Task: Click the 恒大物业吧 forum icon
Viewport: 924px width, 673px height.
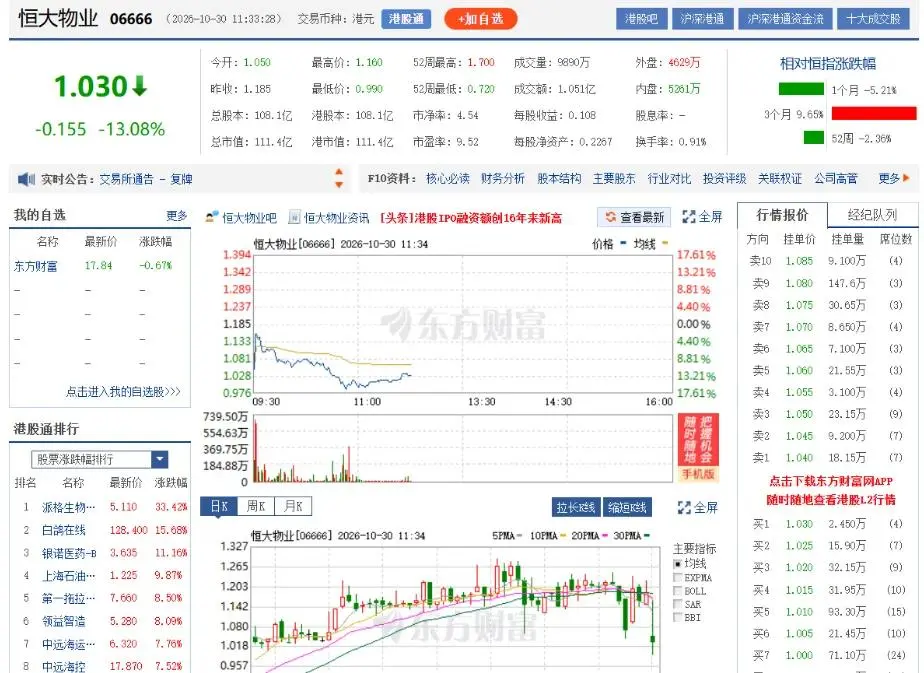Action: click(212, 217)
